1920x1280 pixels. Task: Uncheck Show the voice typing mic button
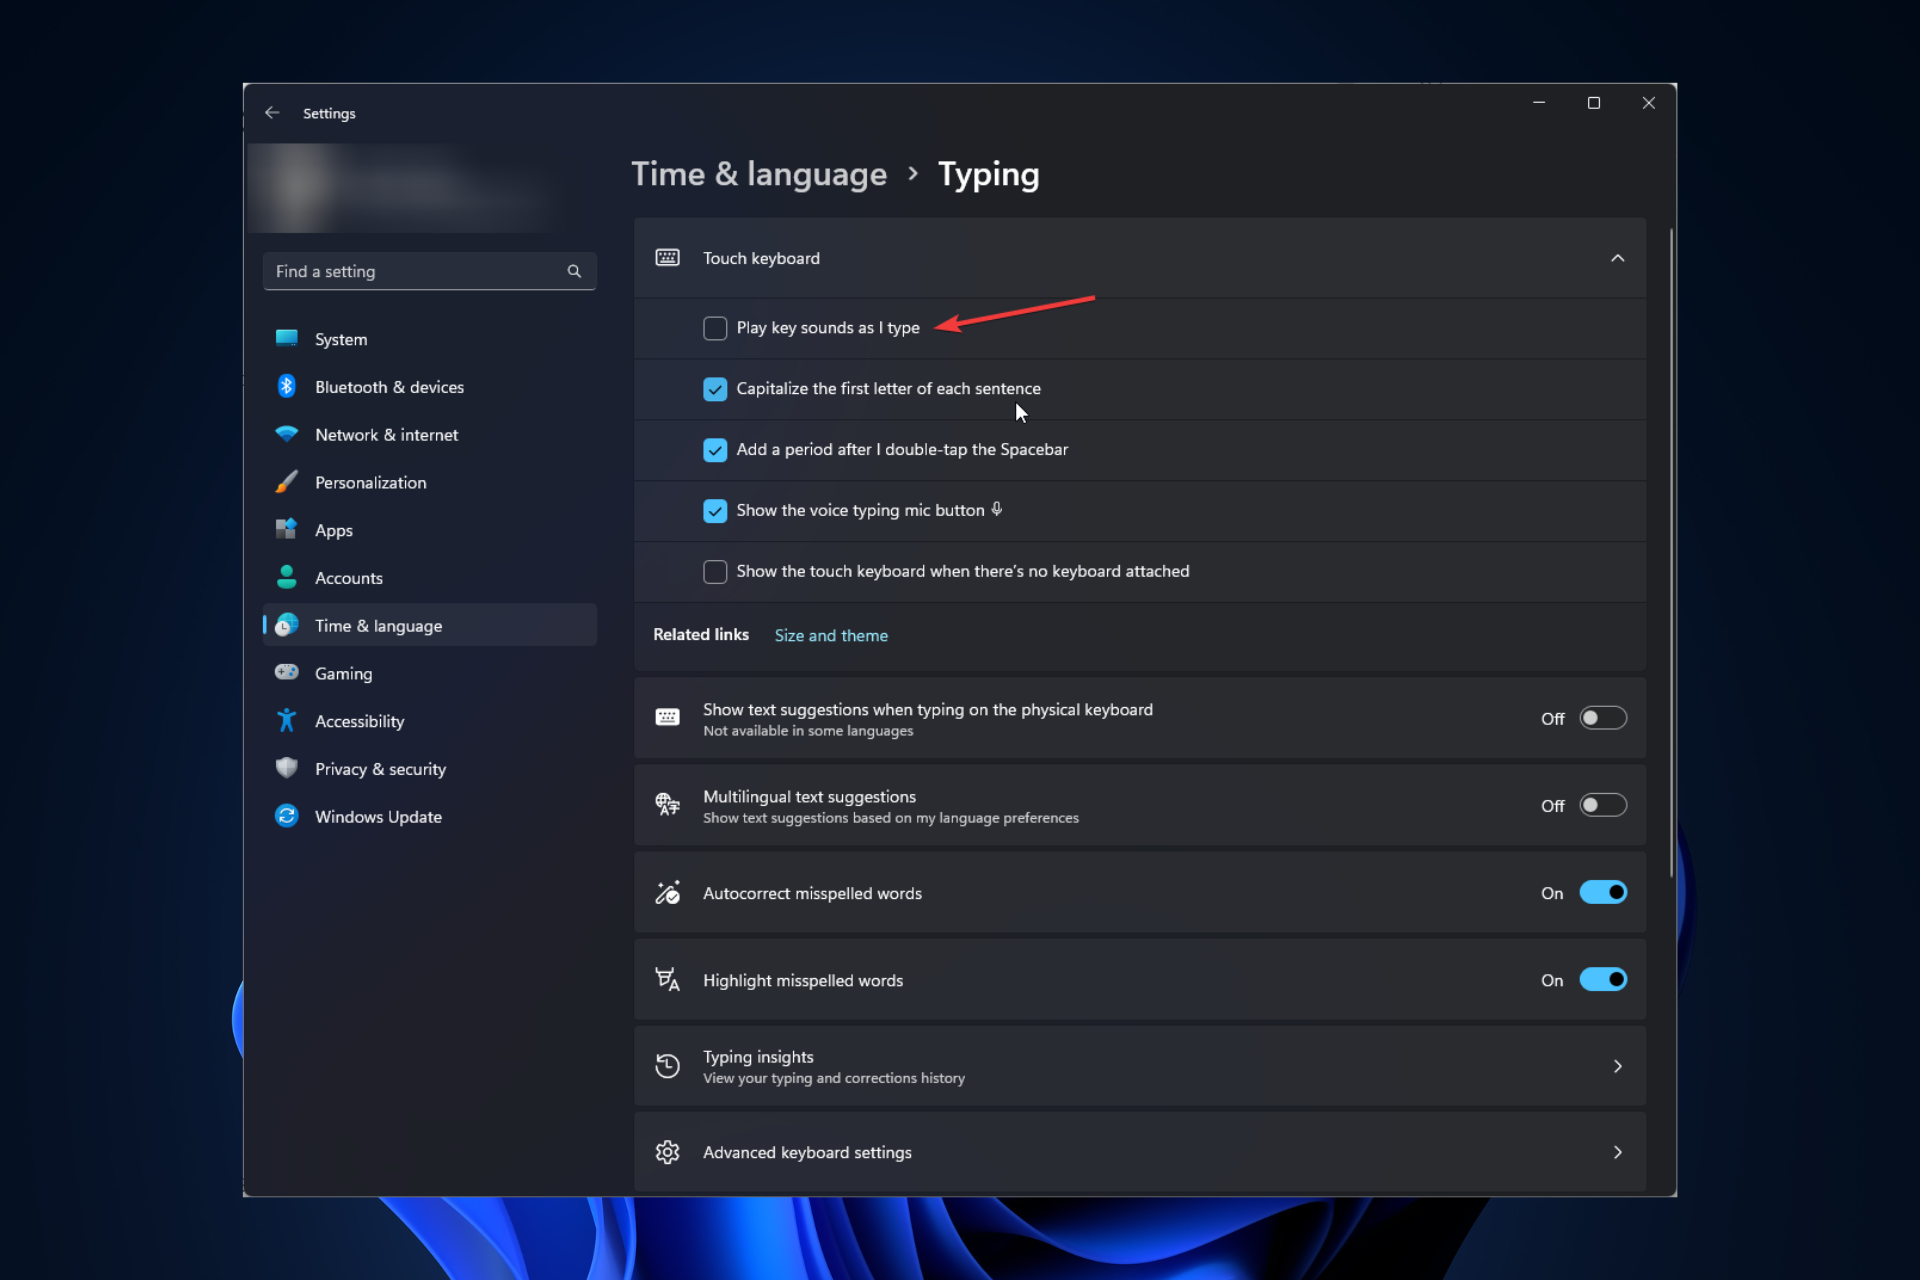(713, 510)
